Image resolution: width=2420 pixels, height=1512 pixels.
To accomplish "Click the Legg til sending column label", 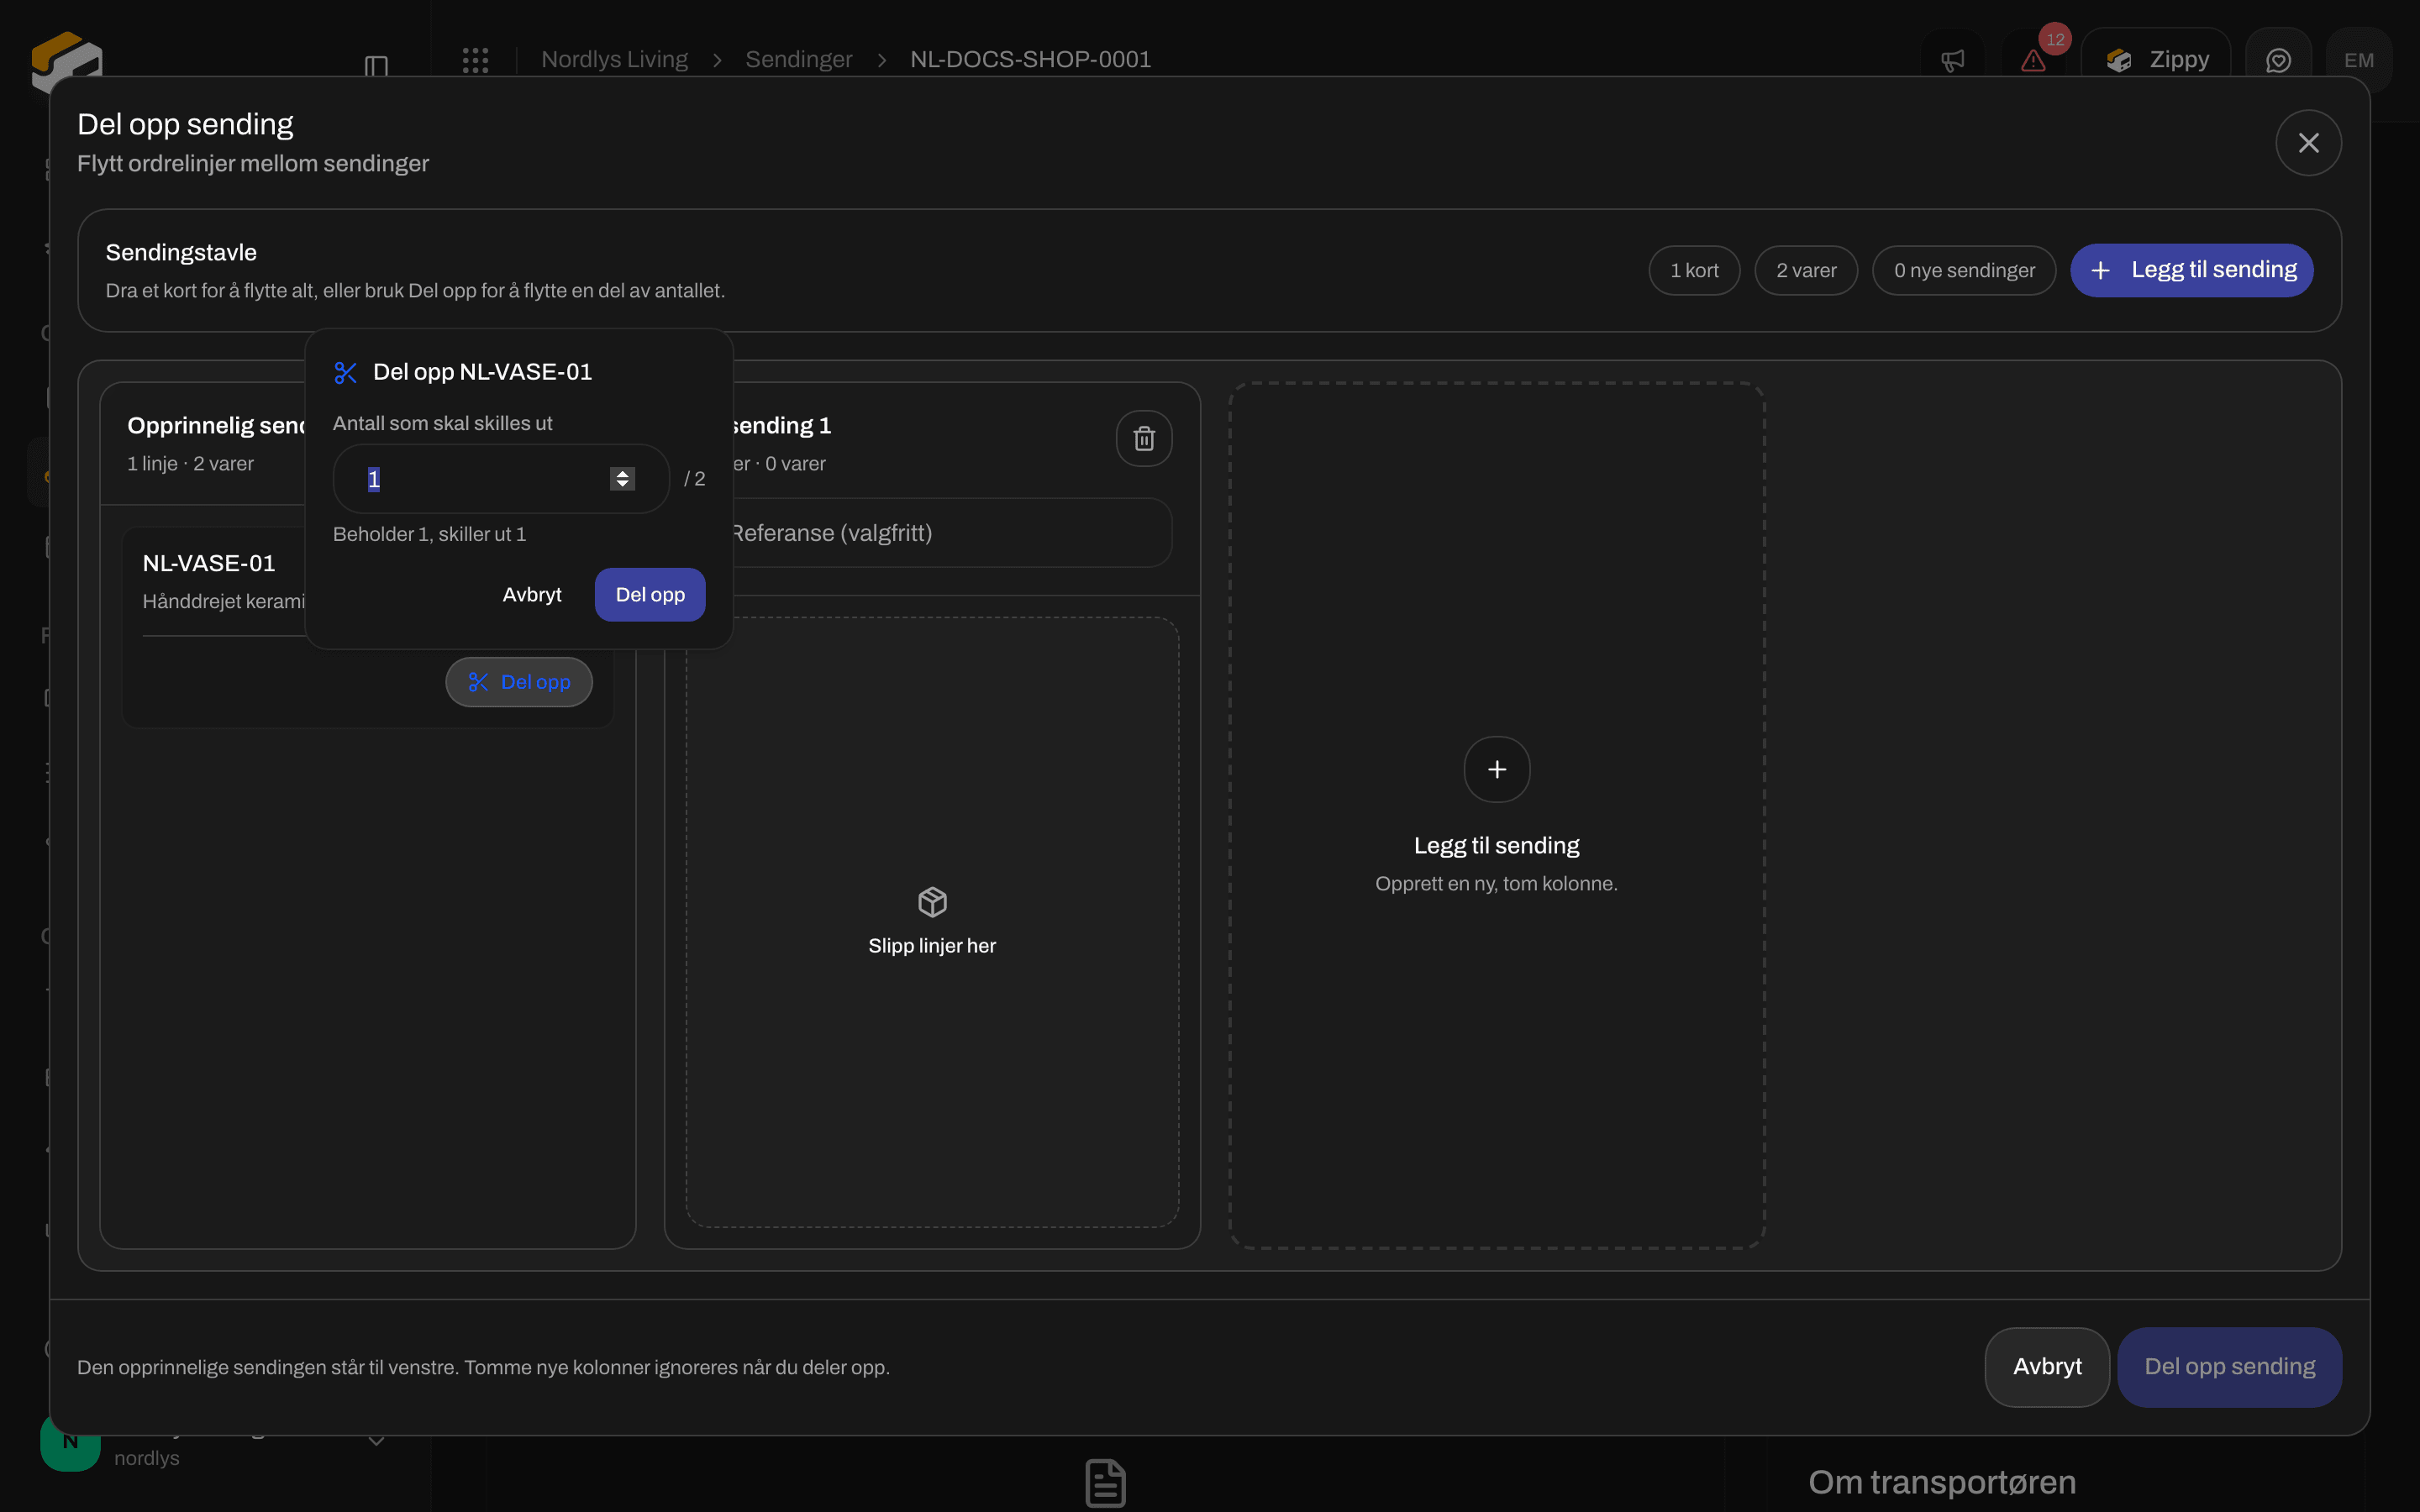I will point(1496,846).
